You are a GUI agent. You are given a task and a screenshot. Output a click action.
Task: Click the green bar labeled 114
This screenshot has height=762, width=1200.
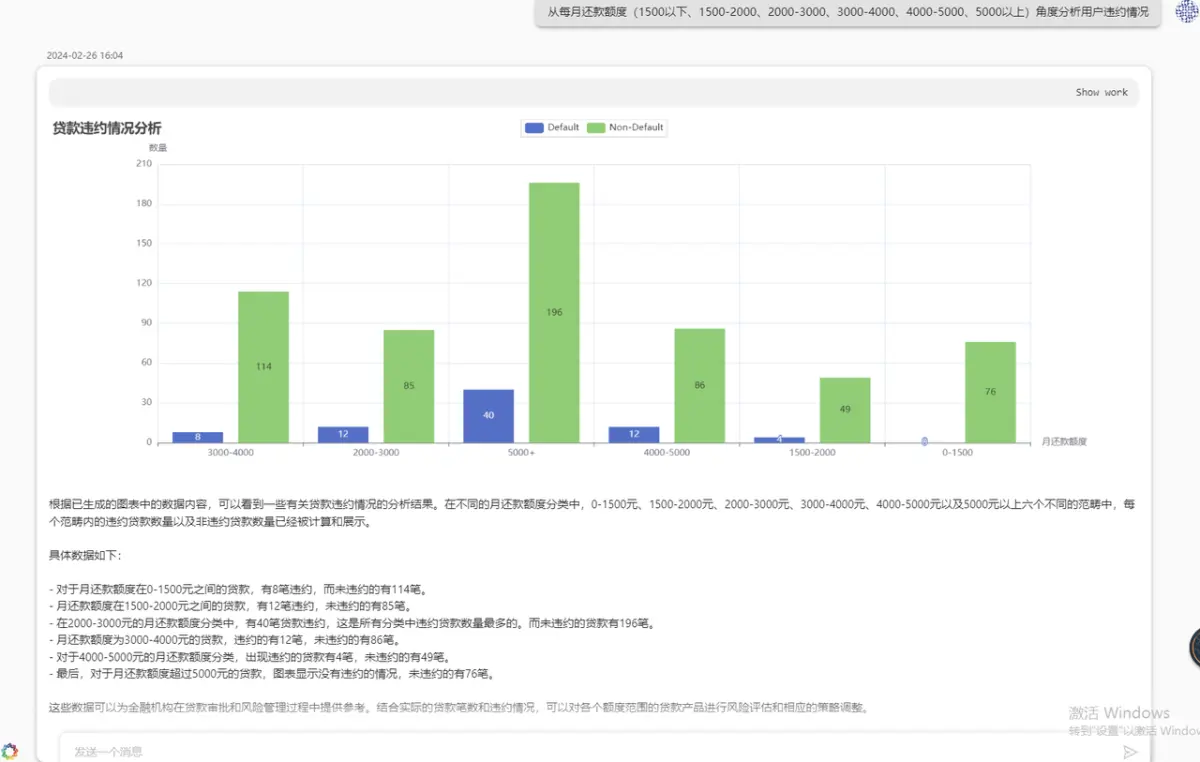(x=263, y=367)
